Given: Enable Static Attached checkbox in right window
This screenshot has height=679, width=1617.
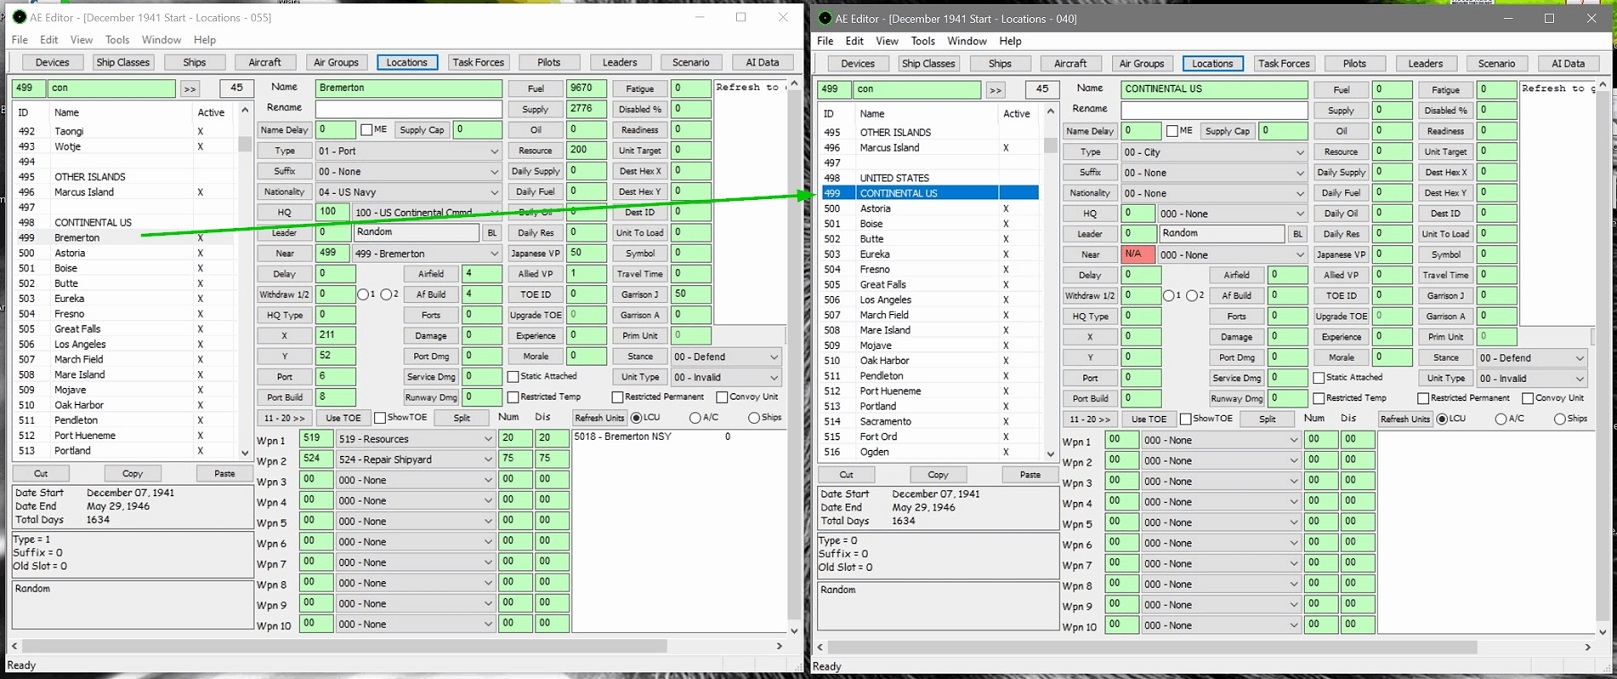Looking at the screenshot, I should tap(1318, 378).
